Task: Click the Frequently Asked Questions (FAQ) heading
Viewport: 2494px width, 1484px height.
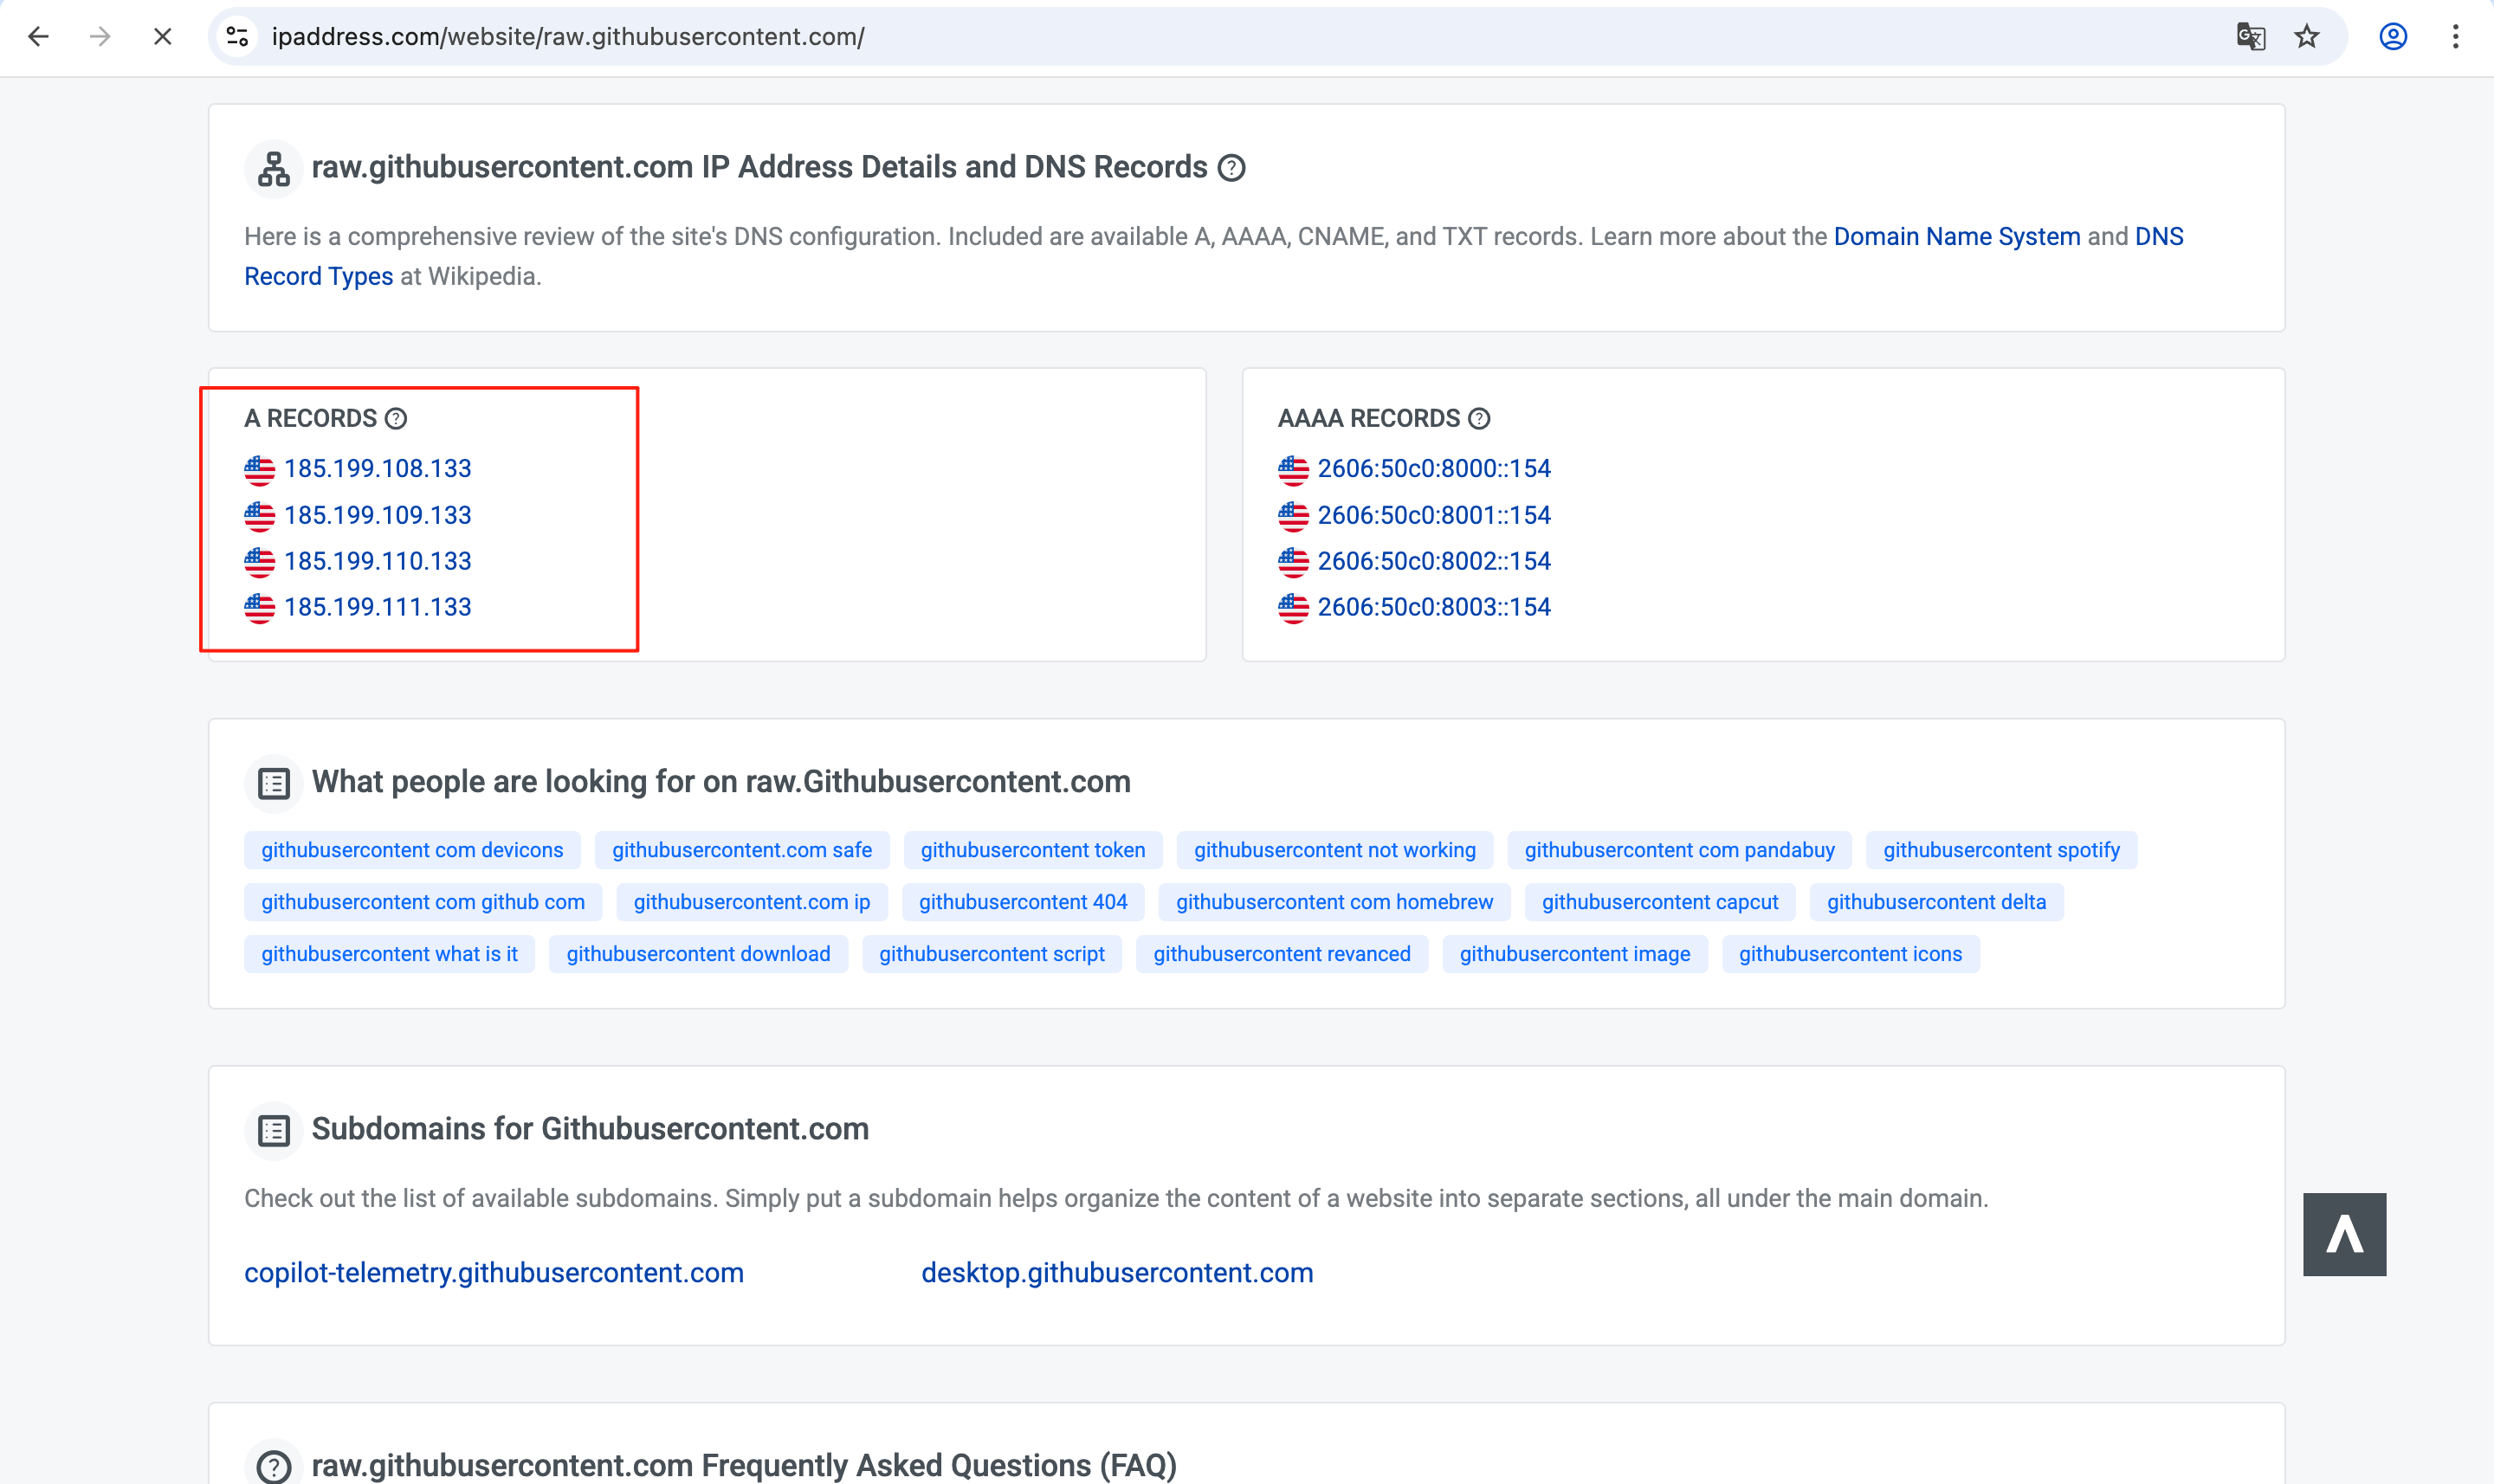Action: click(744, 1466)
